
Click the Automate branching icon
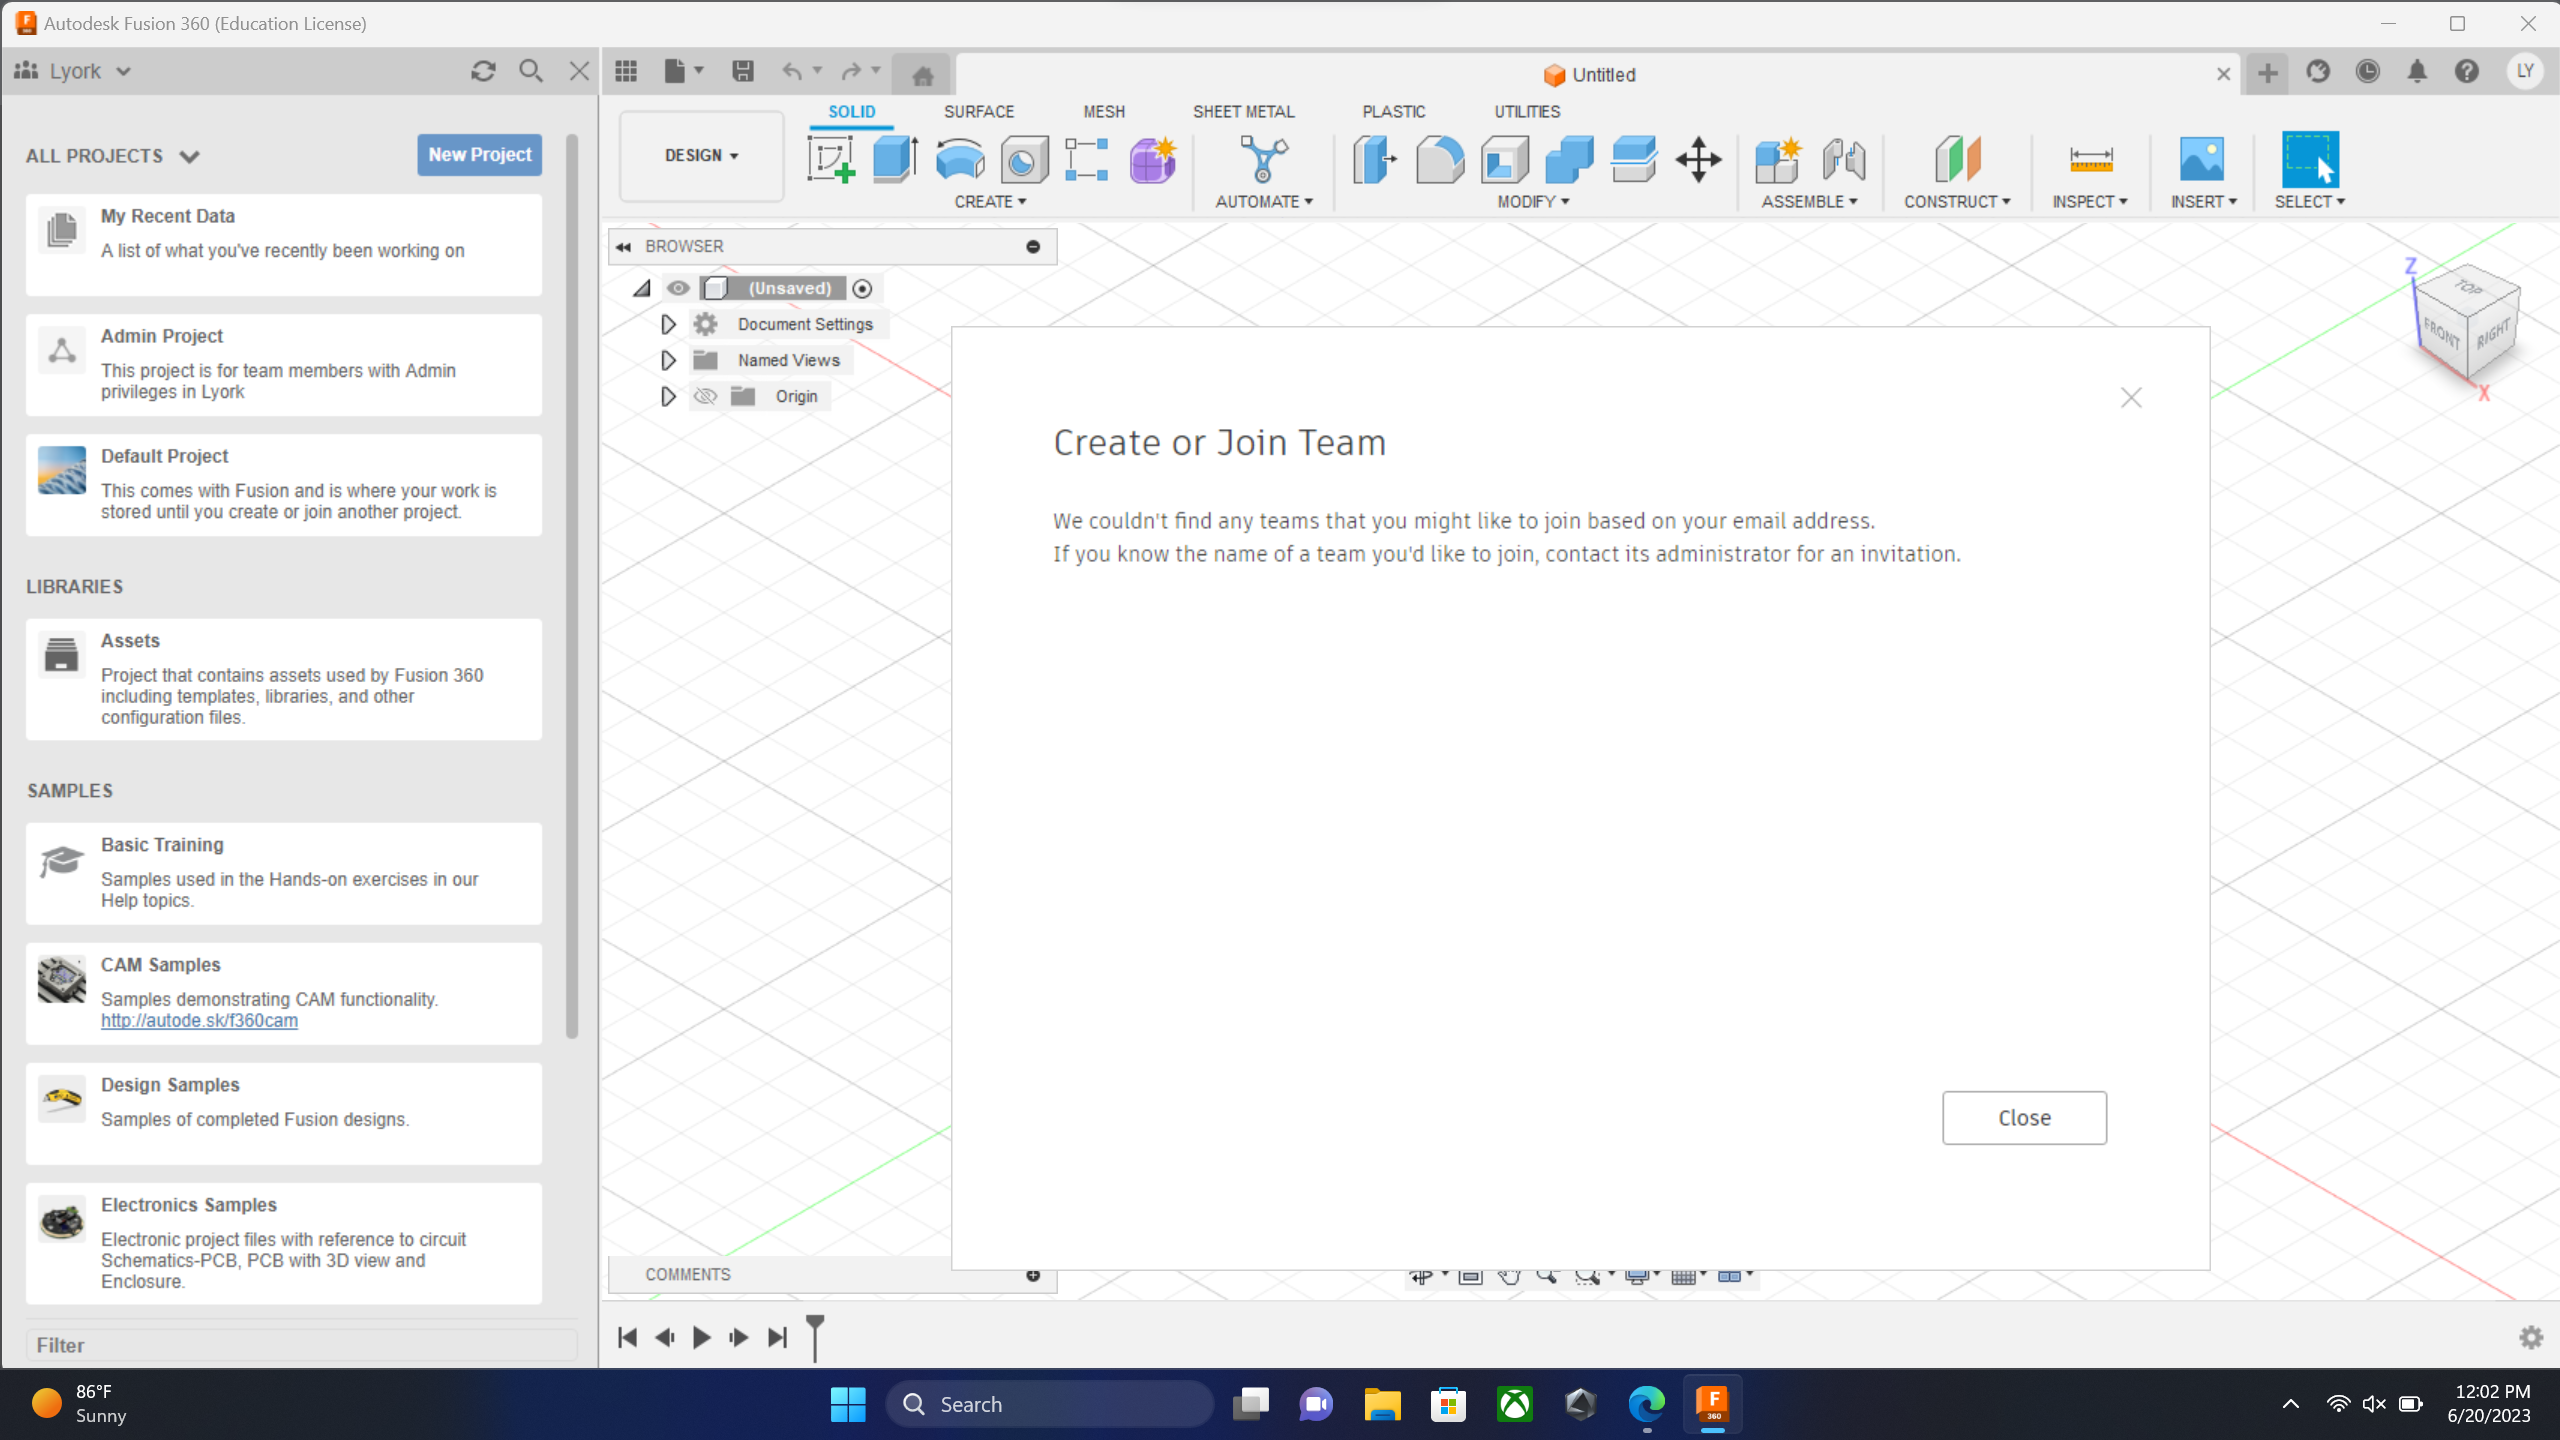[1263, 160]
